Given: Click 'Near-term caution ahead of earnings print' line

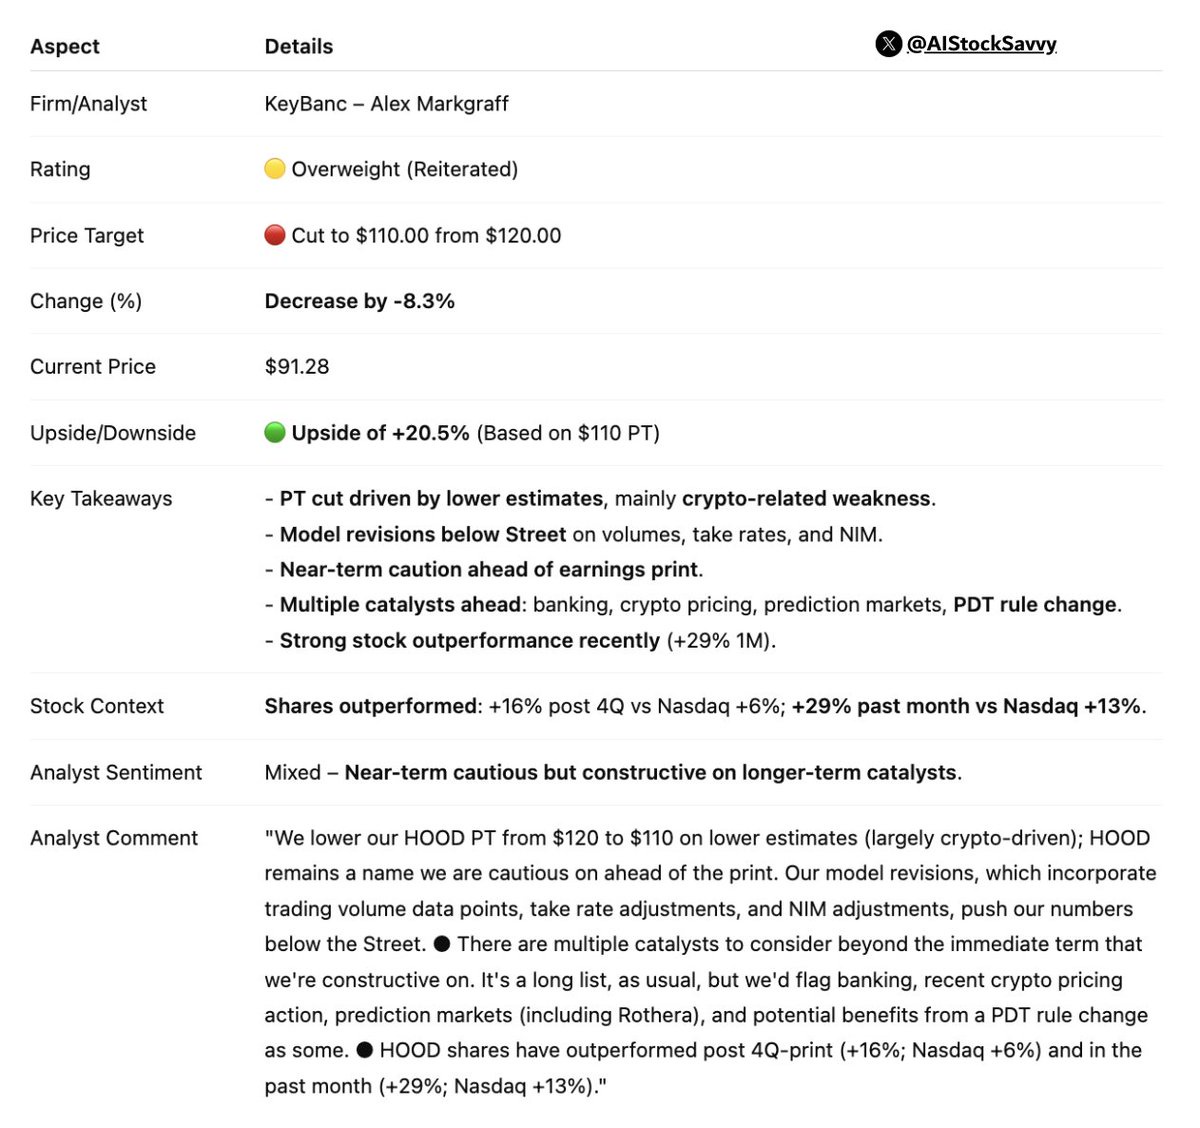Looking at the screenshot, I should 491,570.
